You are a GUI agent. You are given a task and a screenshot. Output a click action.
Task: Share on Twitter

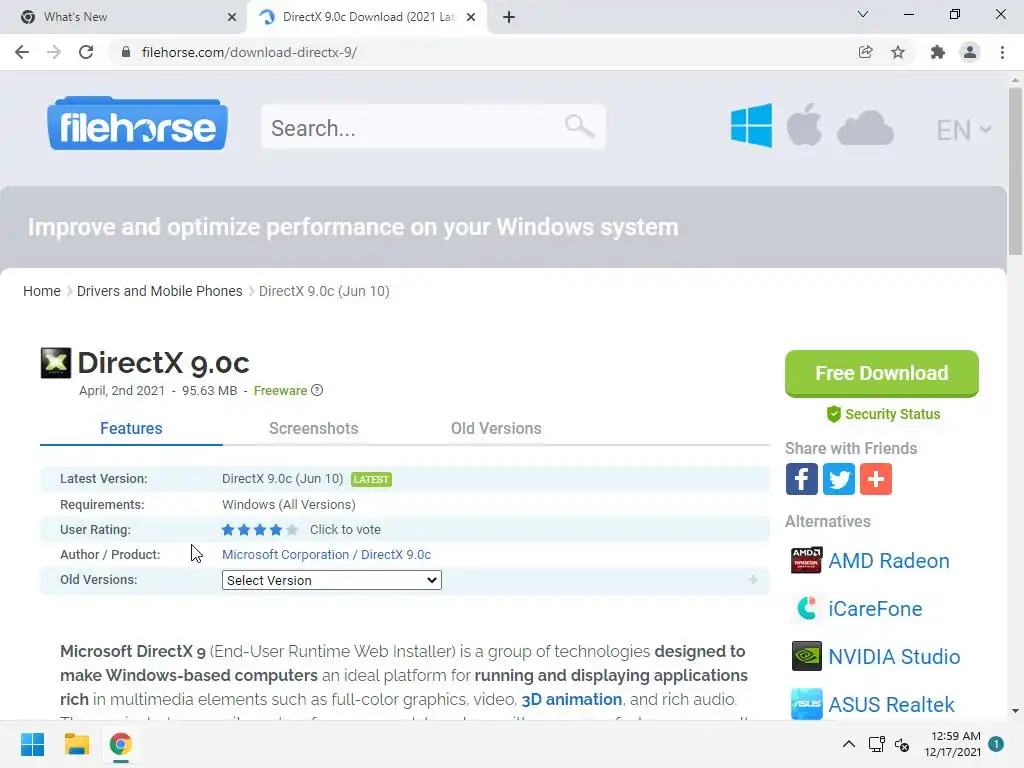[x=839, y=479]
